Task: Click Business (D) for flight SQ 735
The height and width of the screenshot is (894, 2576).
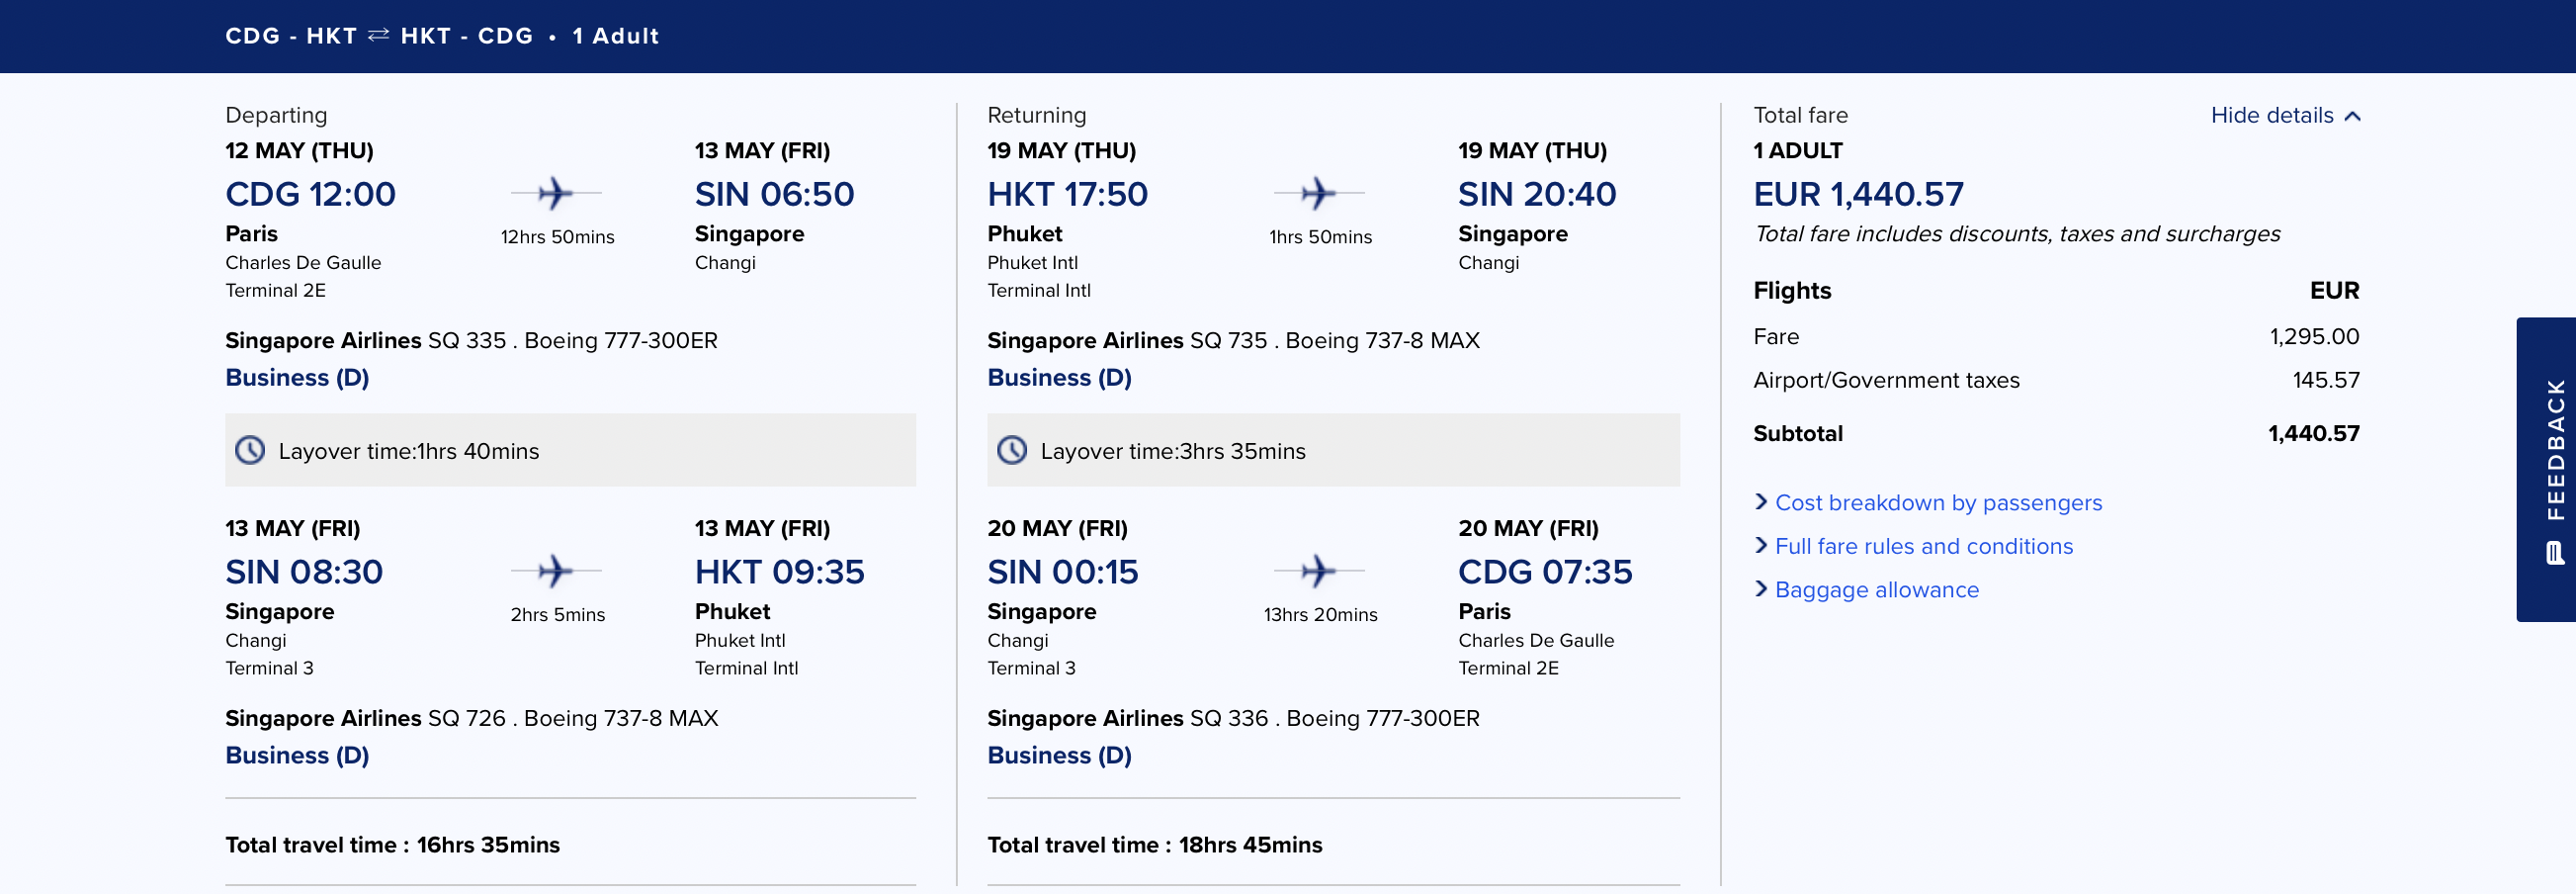Action: pyautogui.click(x=1059, y=378)
